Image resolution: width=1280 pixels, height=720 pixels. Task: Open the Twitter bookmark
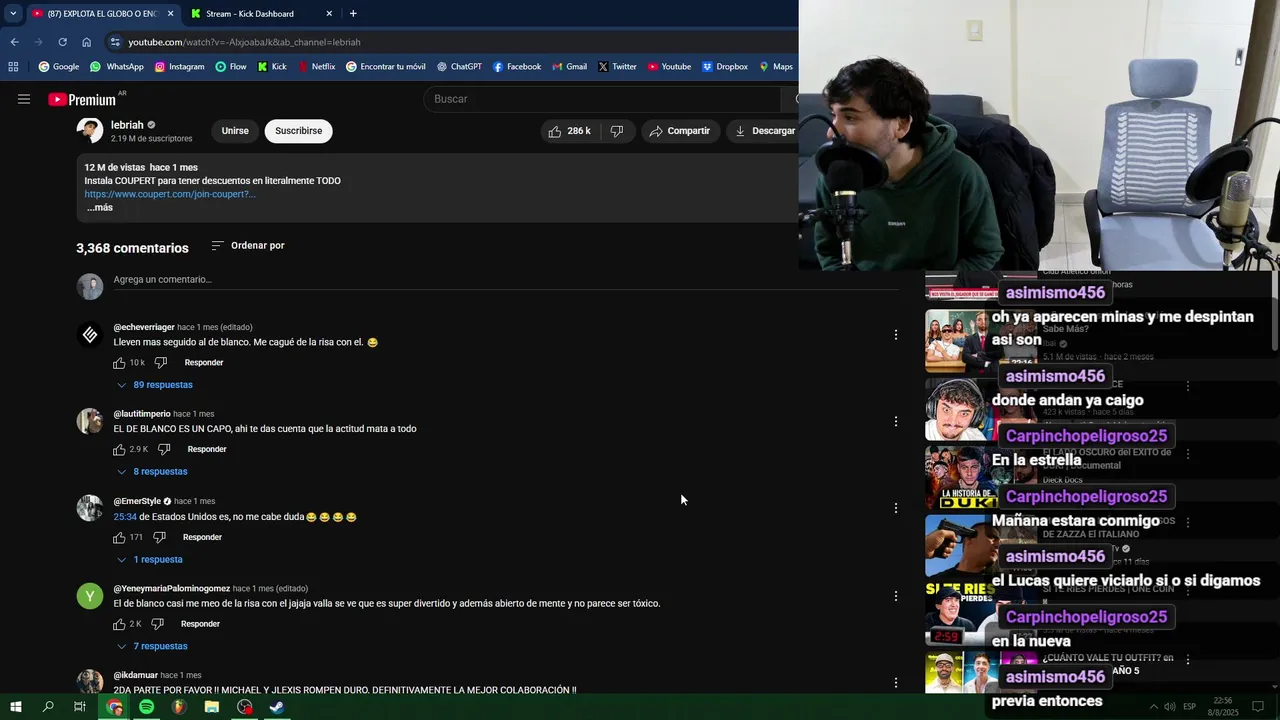click(x=617, y=67)
